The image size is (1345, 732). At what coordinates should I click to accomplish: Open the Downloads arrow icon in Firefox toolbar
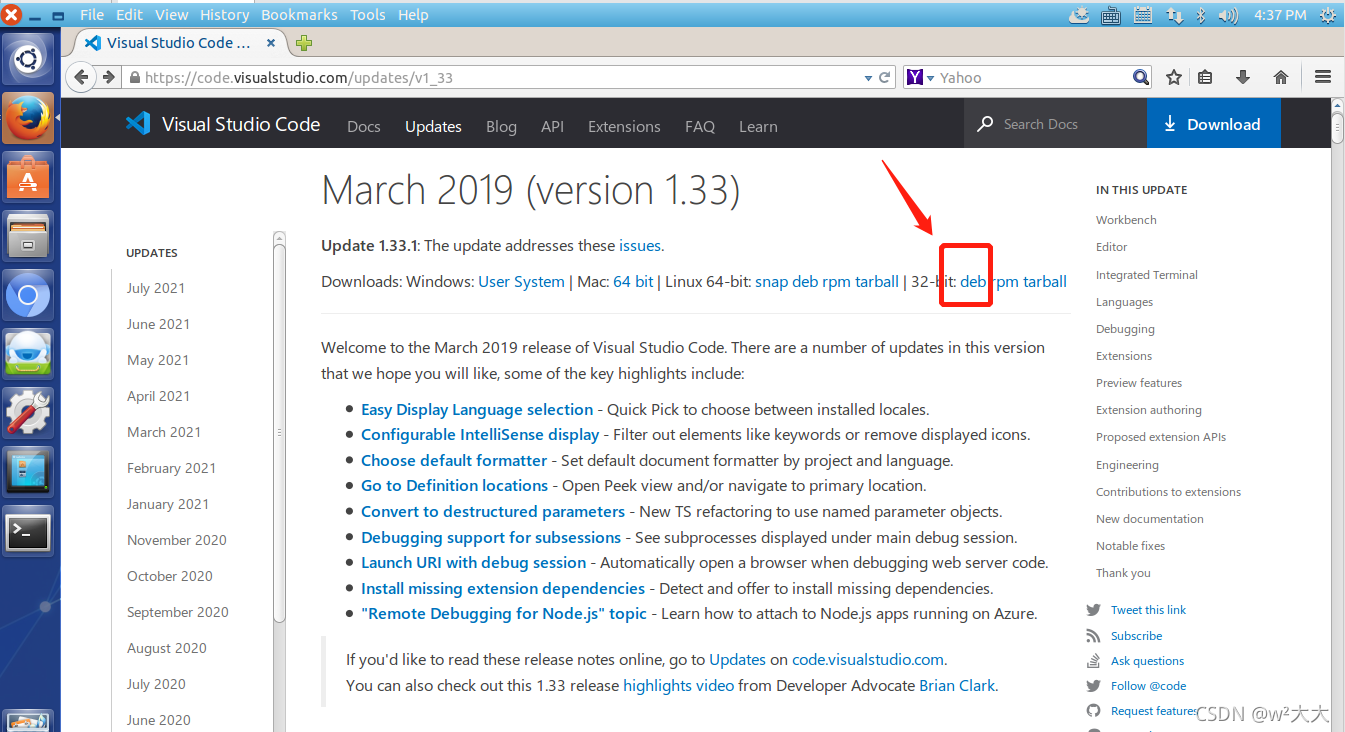point(1245,77)
